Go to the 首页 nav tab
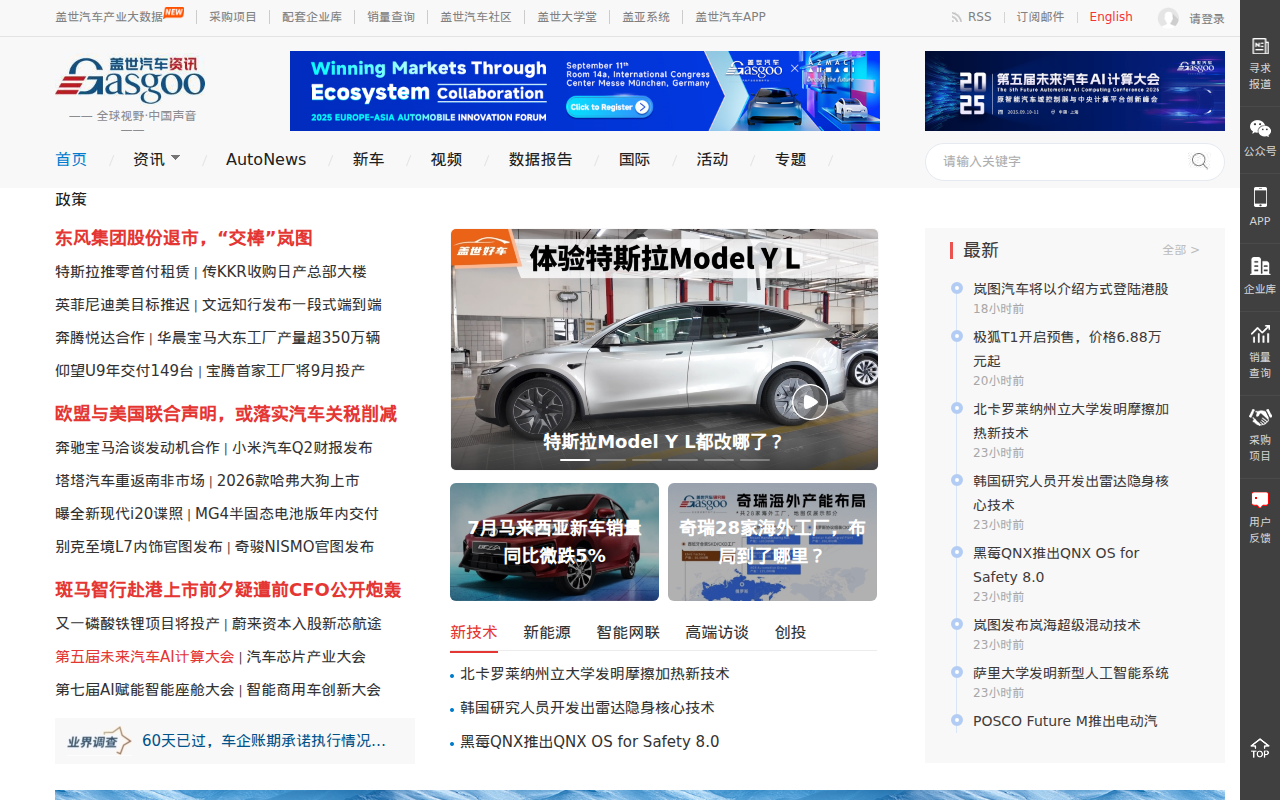The width and height of the screenshot is (1280, 800). coord(71,159)
